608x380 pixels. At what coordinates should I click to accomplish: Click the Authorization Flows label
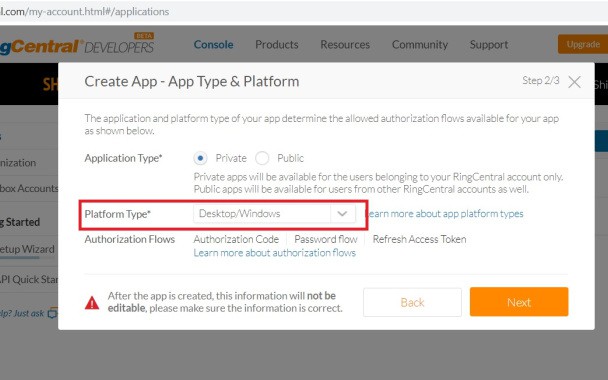[x=130, y=239]
